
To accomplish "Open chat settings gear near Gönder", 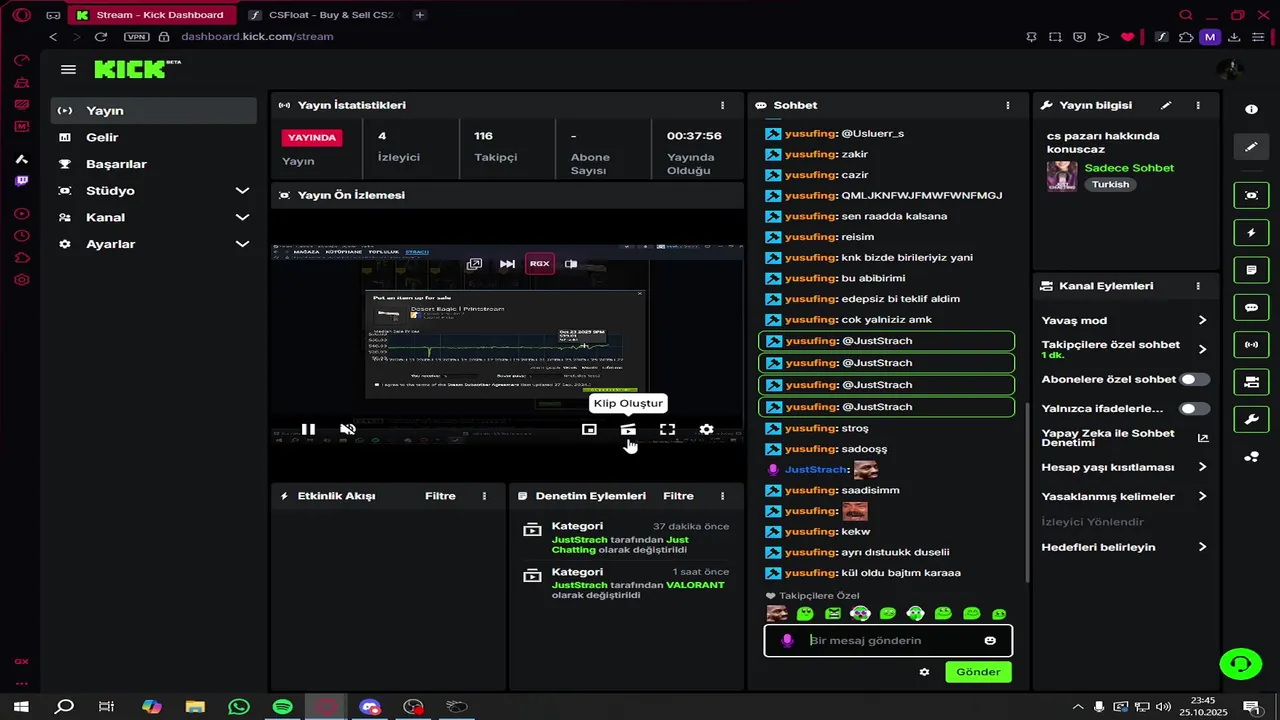I will click(x=924, y=672).
